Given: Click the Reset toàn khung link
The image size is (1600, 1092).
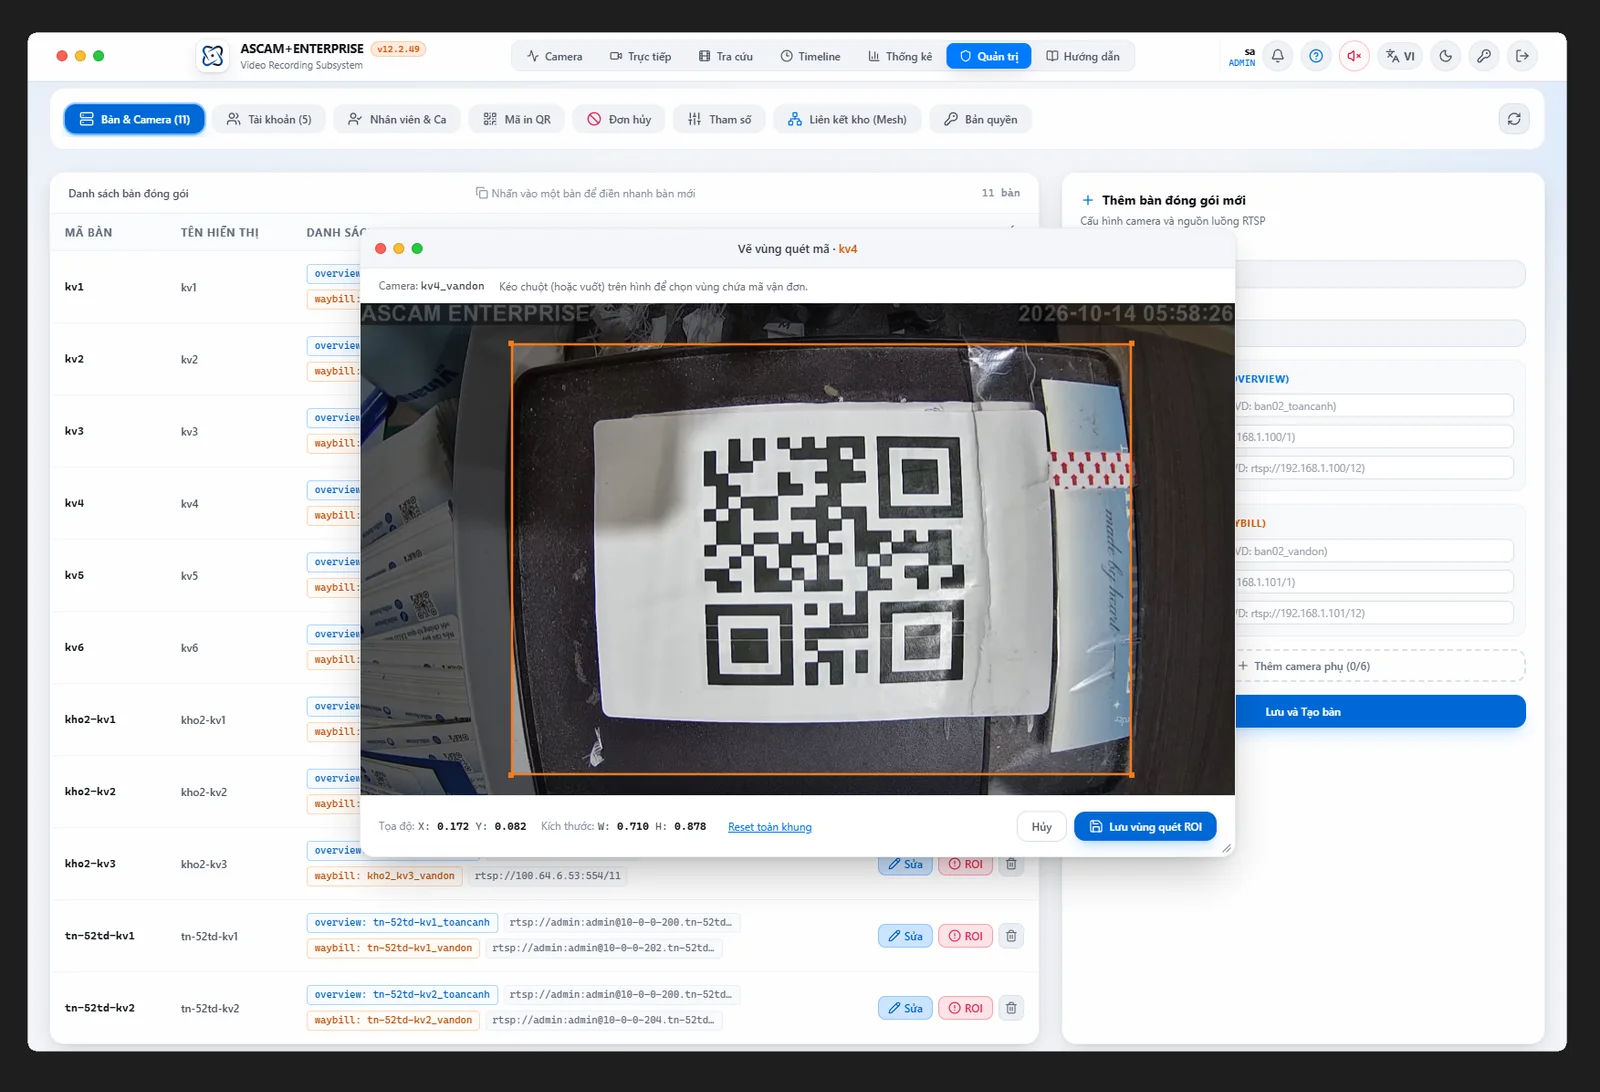Looking at the screenshot, I should point(770,827).
